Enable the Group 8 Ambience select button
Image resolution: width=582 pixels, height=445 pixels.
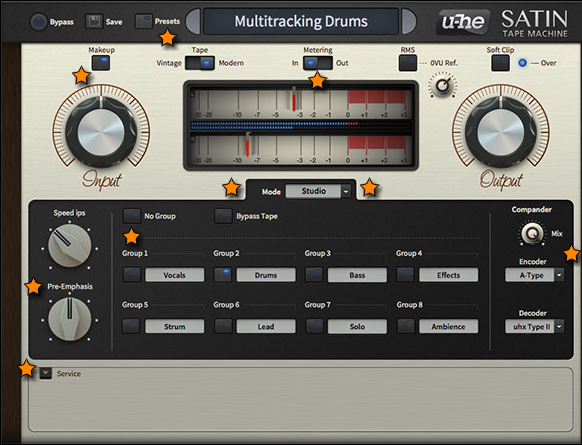point(406,326)
